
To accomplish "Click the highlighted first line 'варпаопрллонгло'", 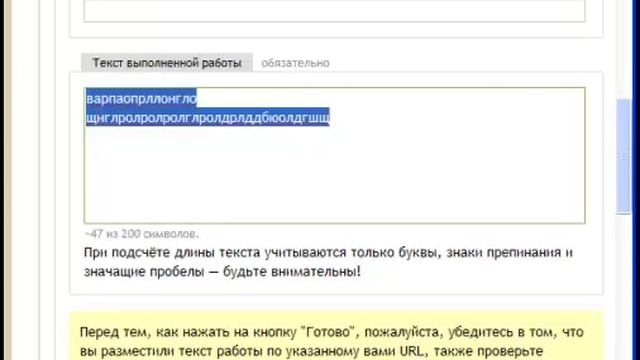I will coord(141,98).
